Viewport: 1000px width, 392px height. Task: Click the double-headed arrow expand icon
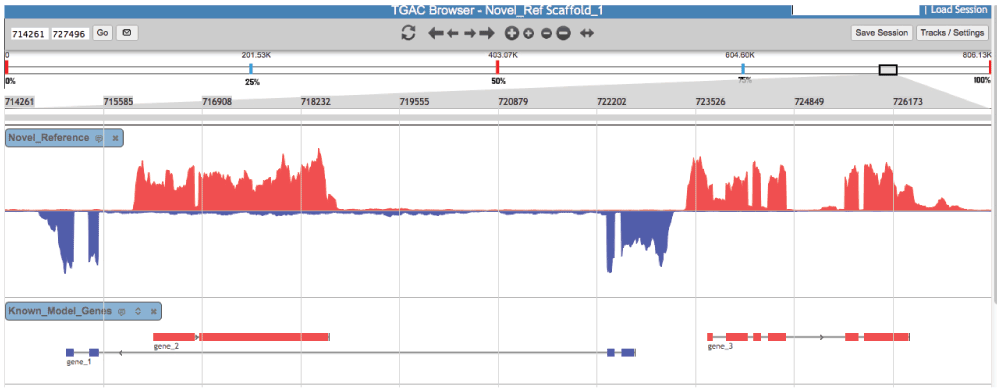(x=587, y=33)
